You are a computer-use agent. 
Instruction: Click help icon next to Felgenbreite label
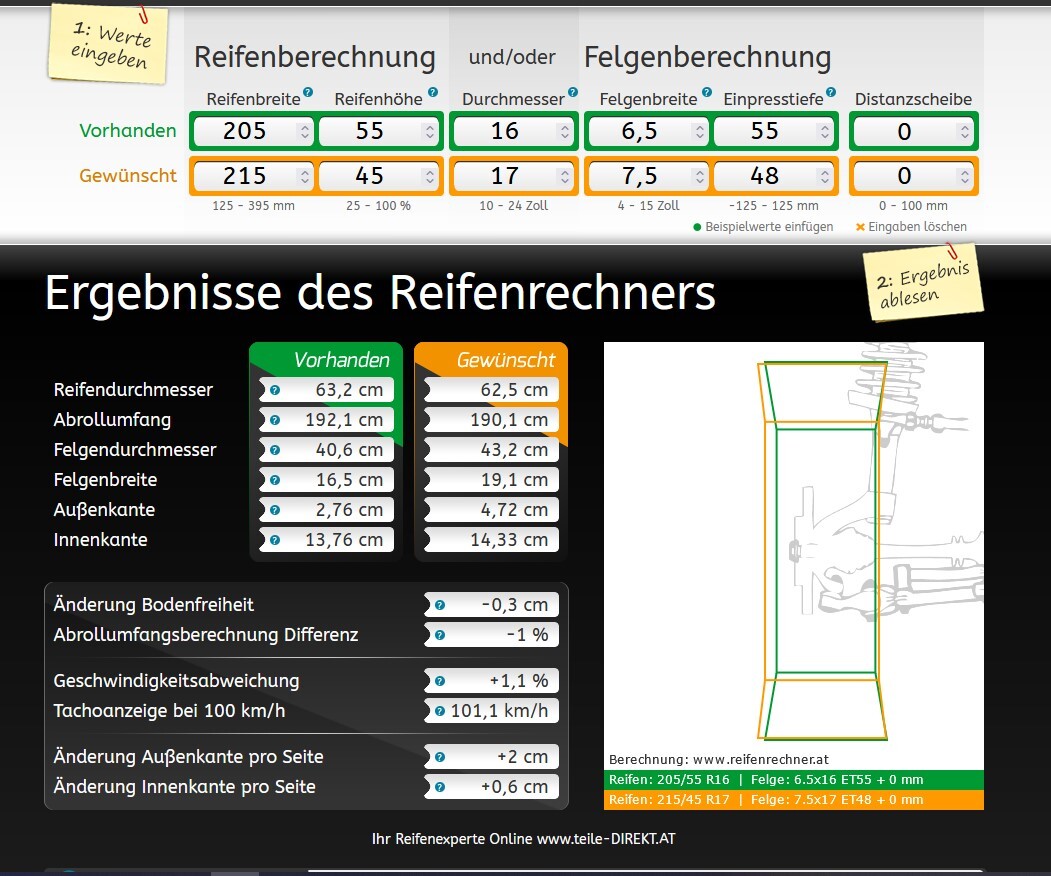(706, 92)
